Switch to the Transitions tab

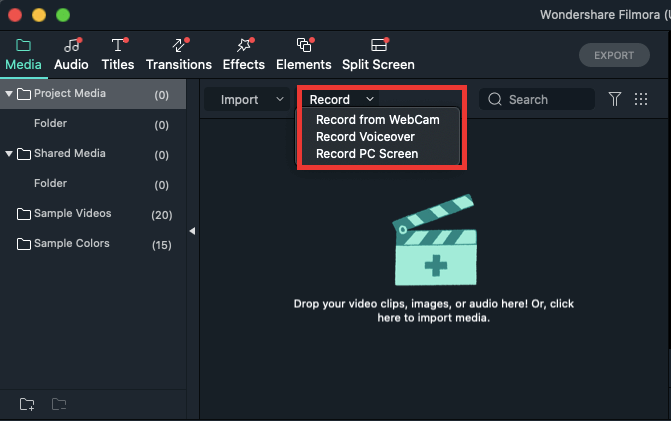179,54
